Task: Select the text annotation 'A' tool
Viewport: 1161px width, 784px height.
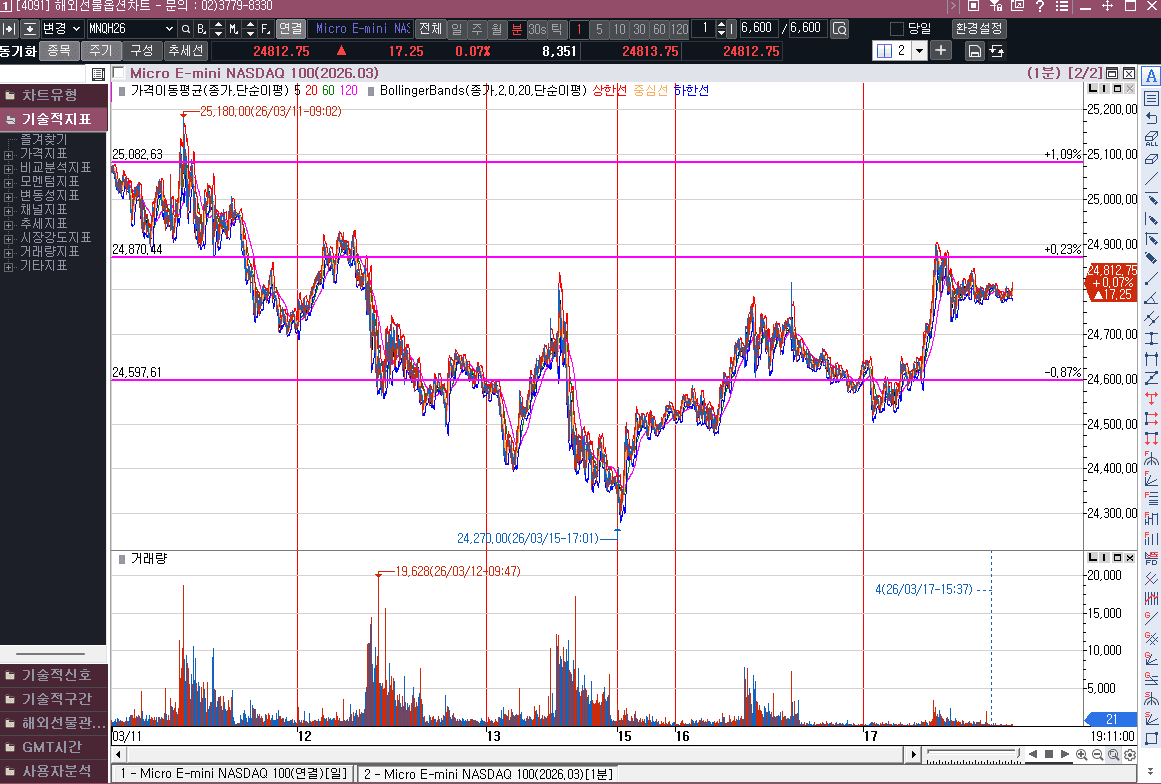Action: click(1151, 76)
